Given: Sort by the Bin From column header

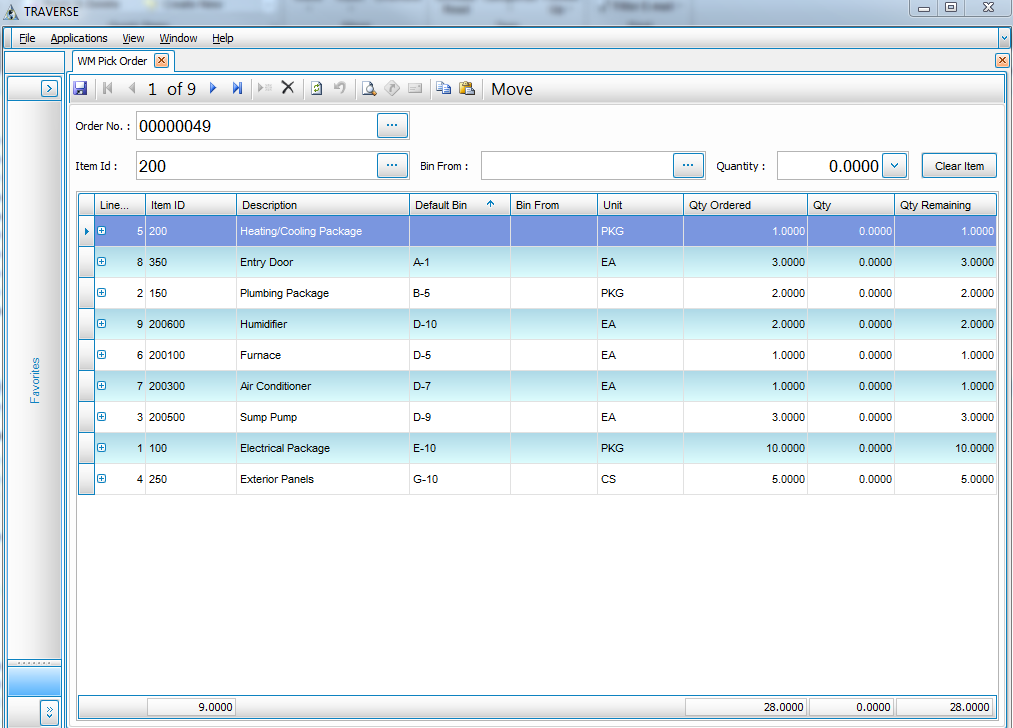Looking at the screenshot, I should [554, 205].
